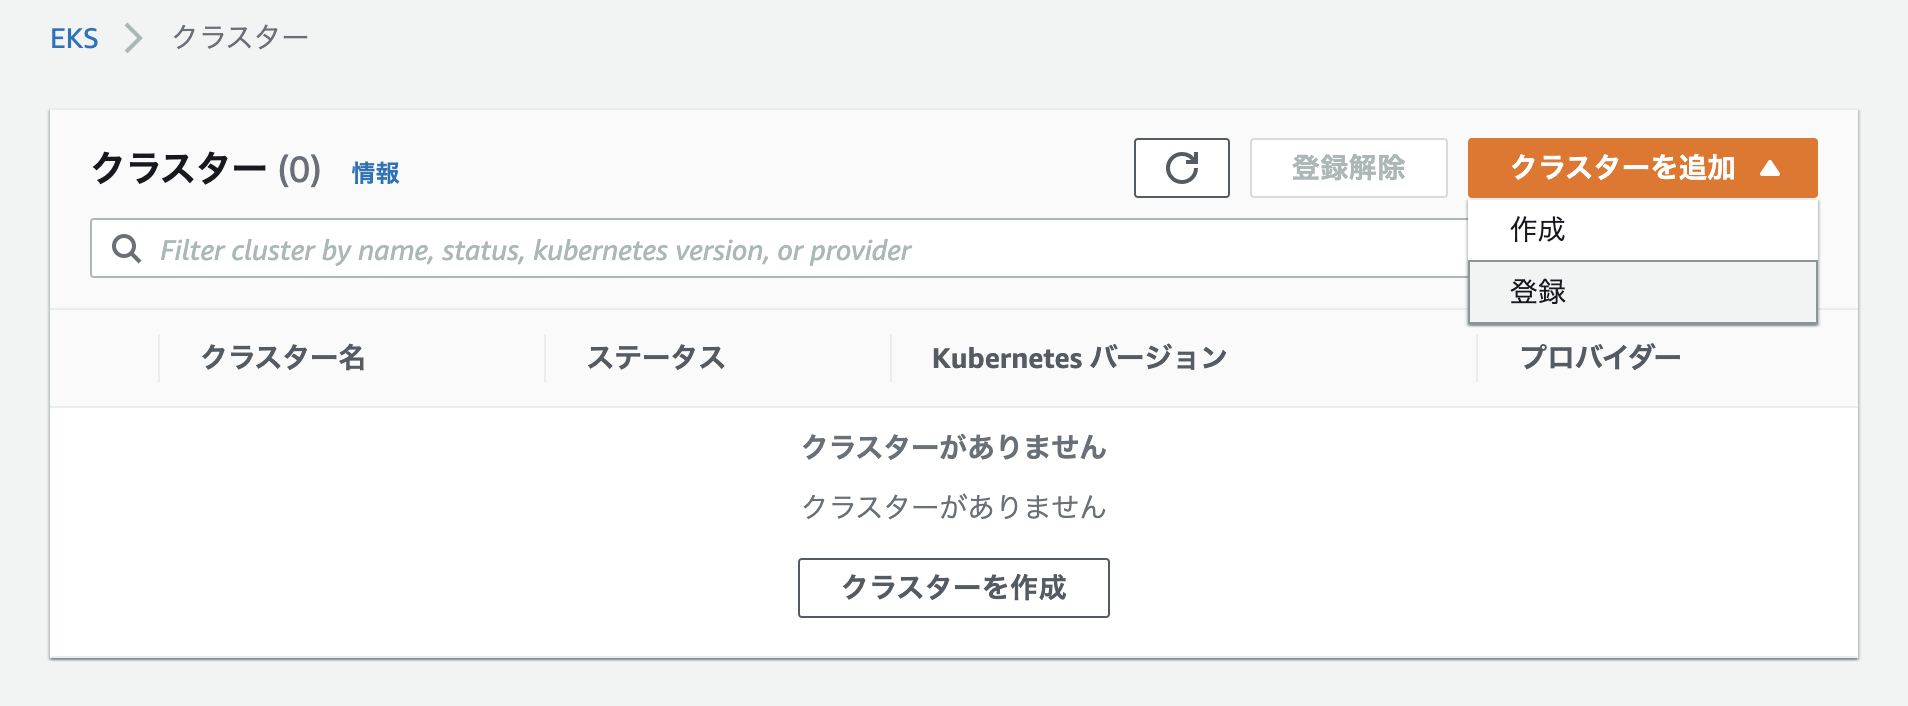The image size is (1908, 706).
Task: Open the EKS breadcrumb link
Action: (74, 38)
